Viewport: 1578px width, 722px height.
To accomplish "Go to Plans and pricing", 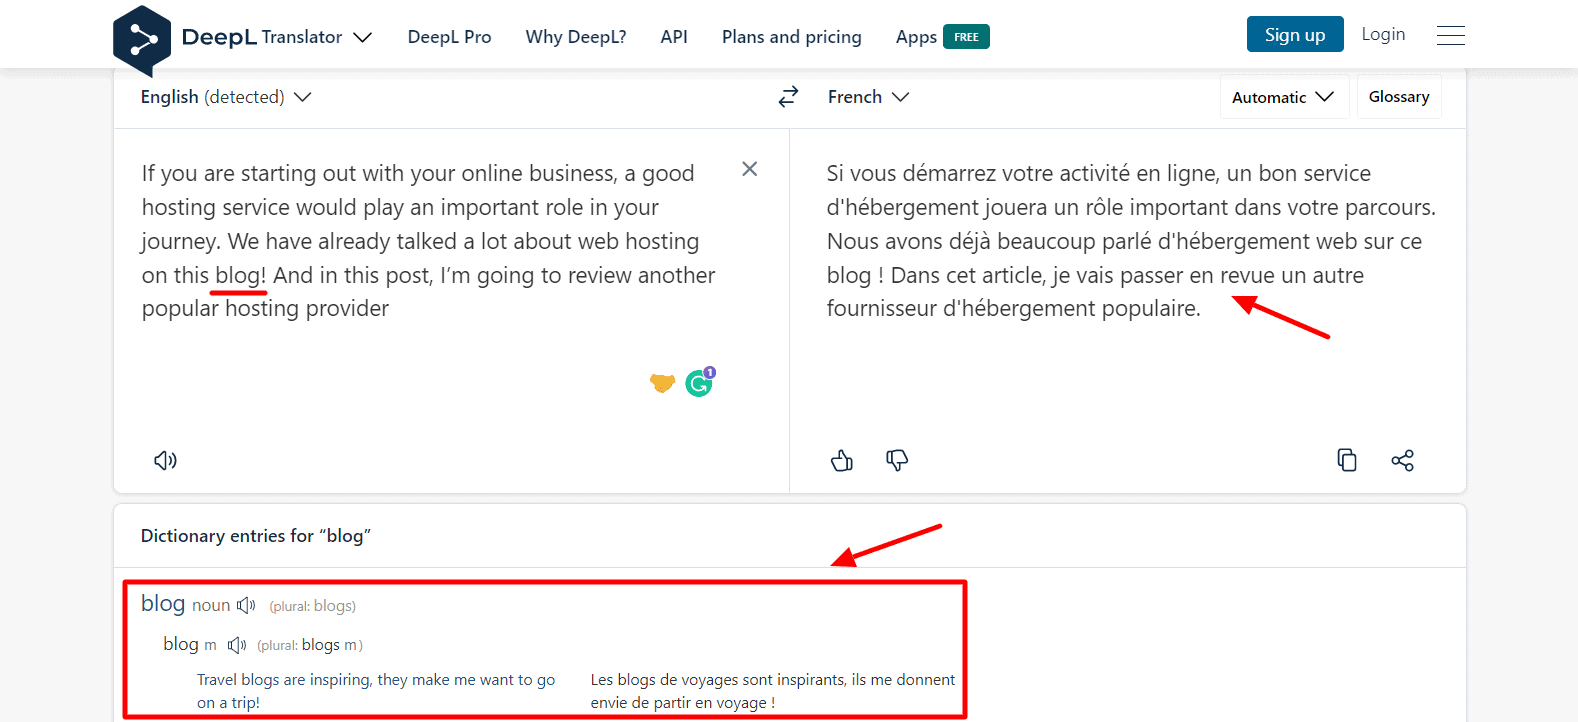I will point(791,37).
